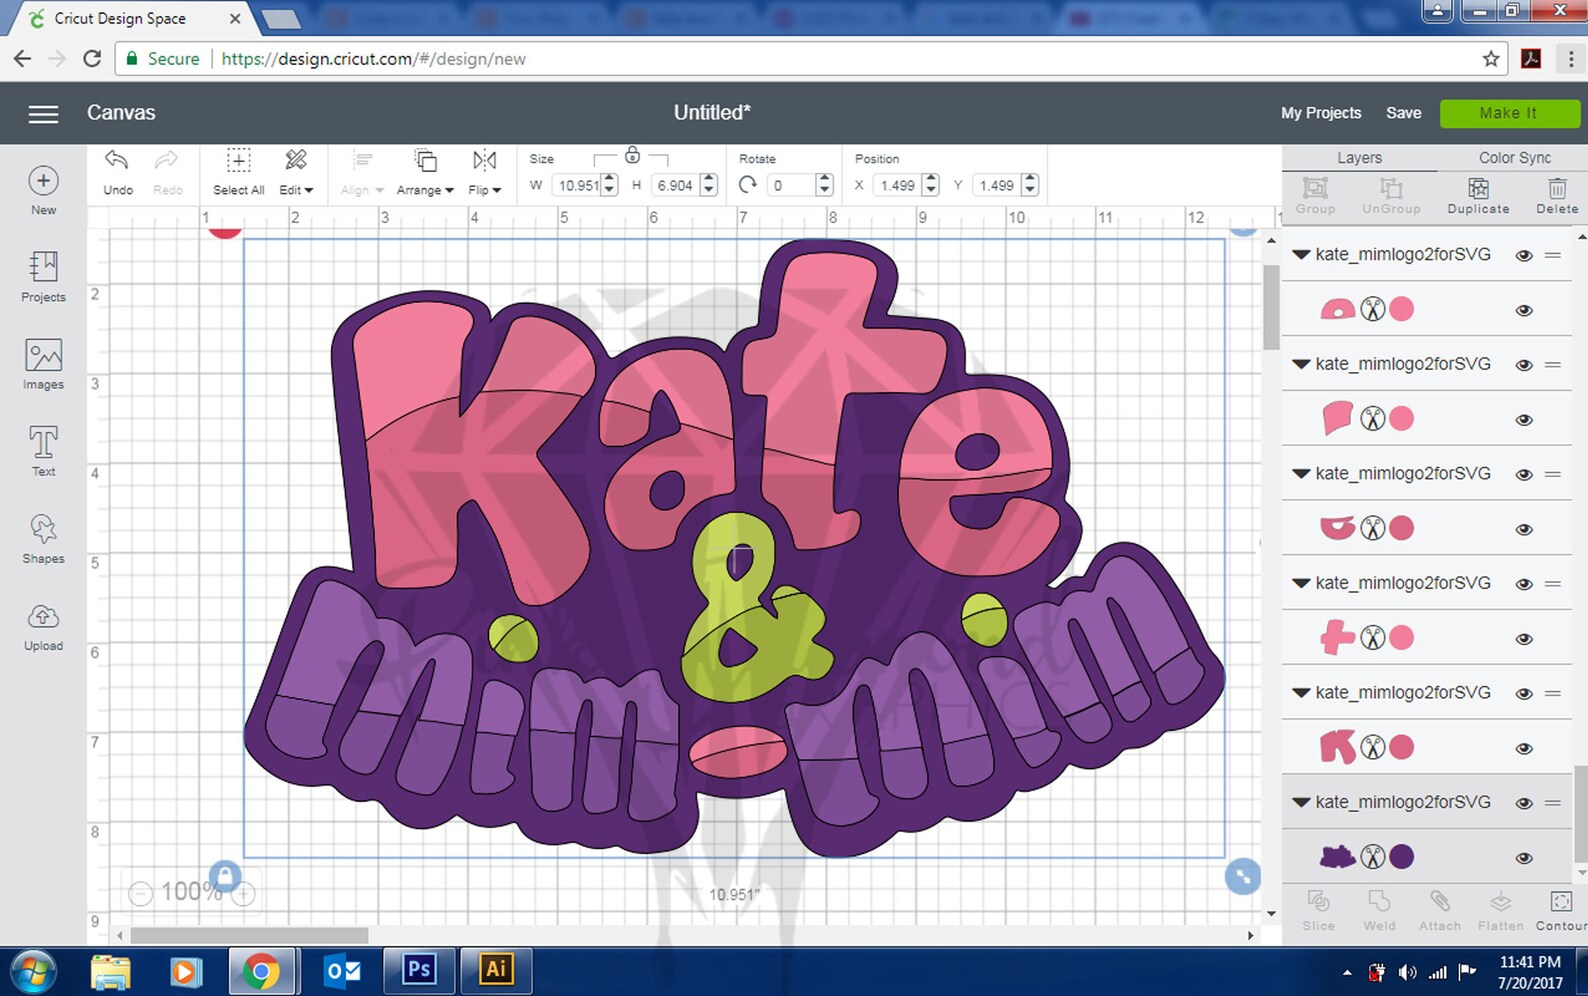Click the Flatten tool

point(1500,911)
